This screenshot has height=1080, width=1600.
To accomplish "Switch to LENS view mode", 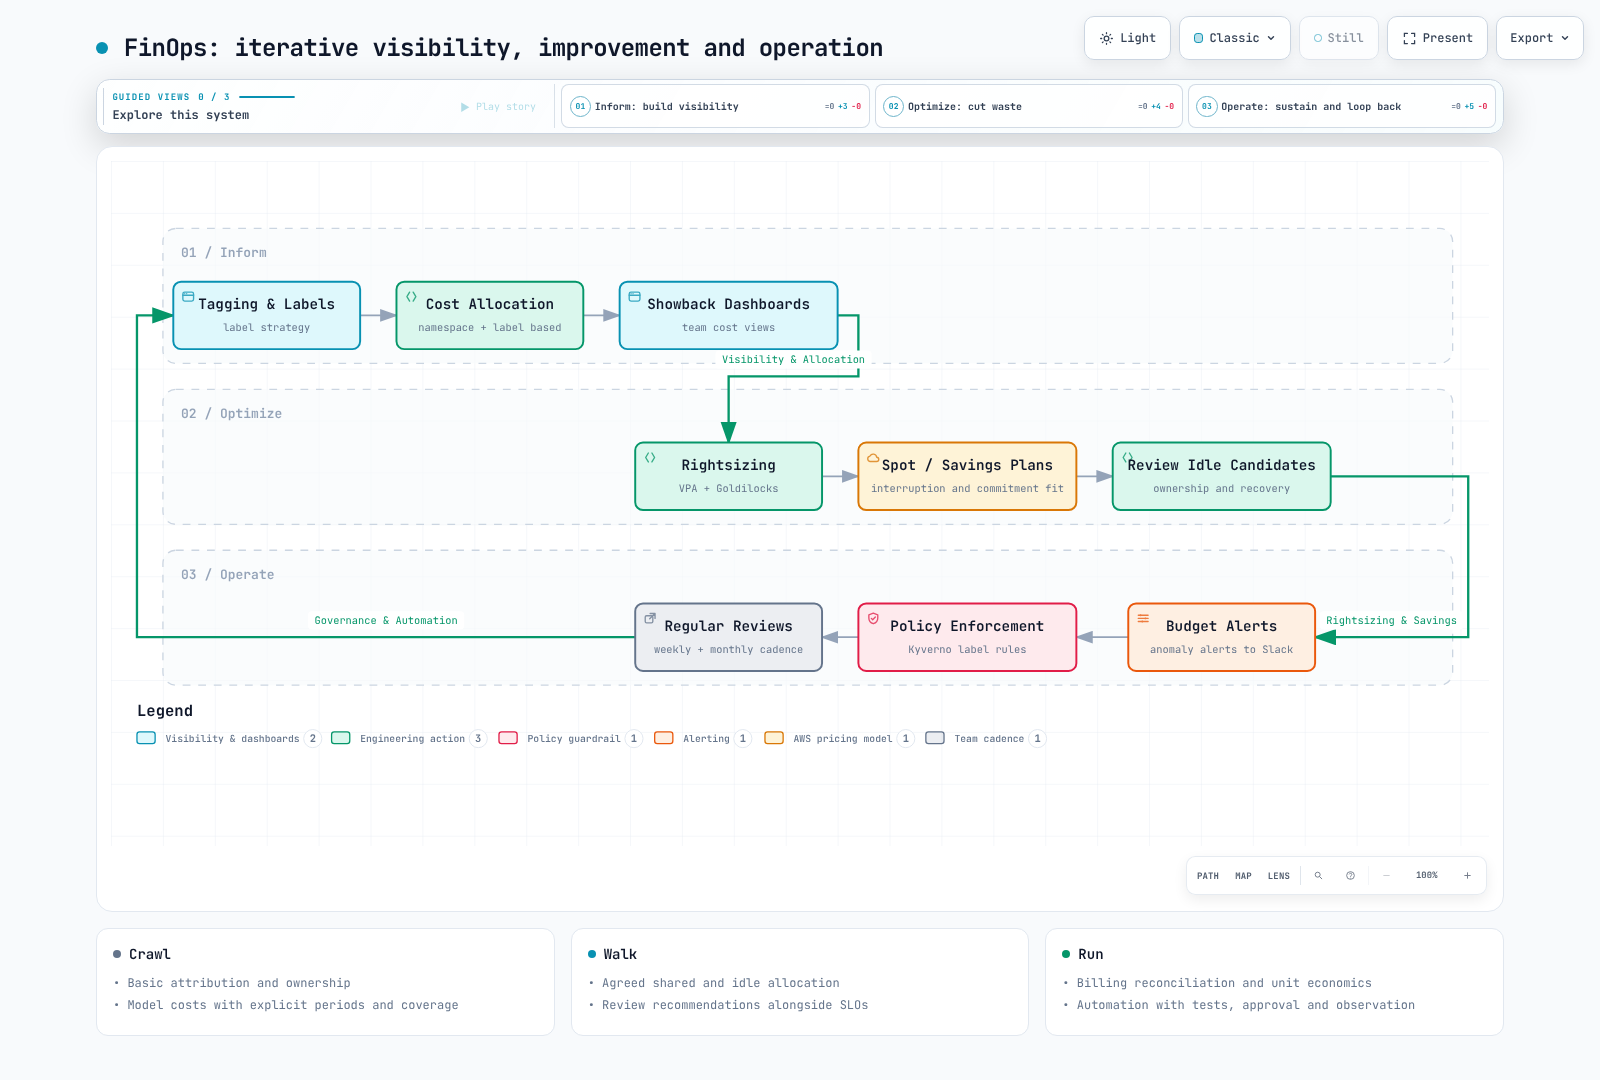I will (x=1279, y=876).
